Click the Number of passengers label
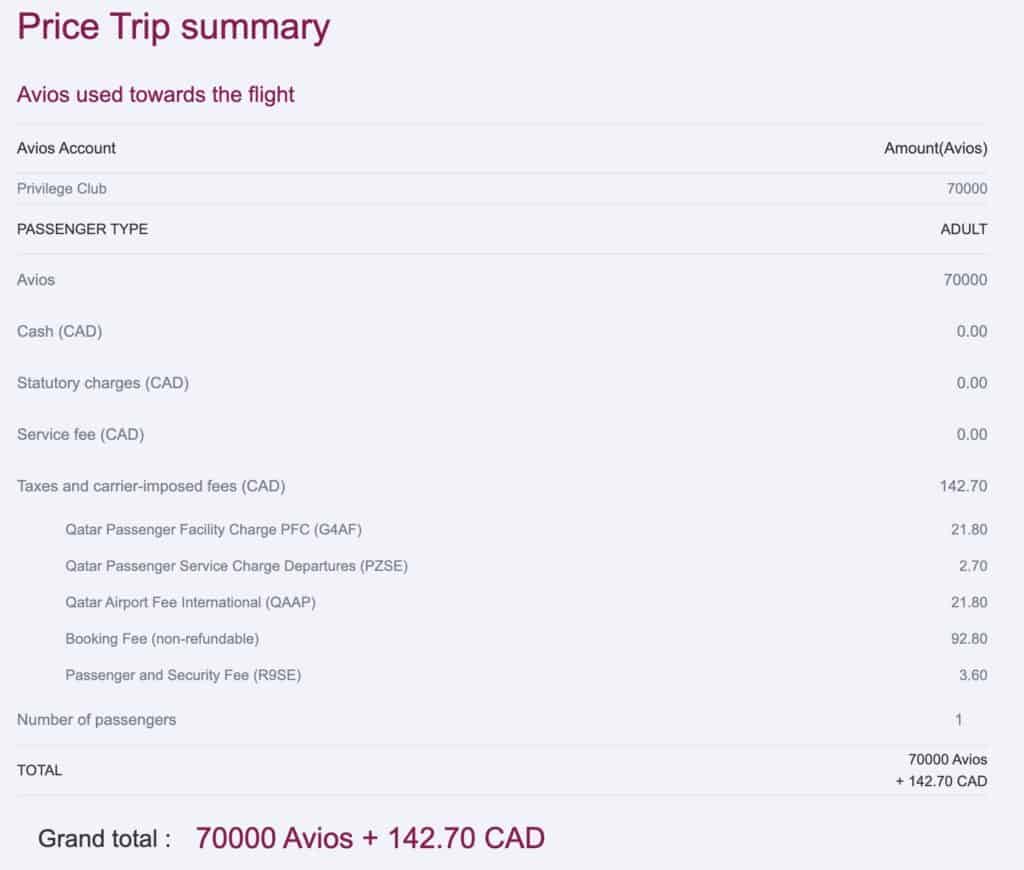Viewport: 1024px width, 870px height. pyautogui.click(x=96, y=720)
